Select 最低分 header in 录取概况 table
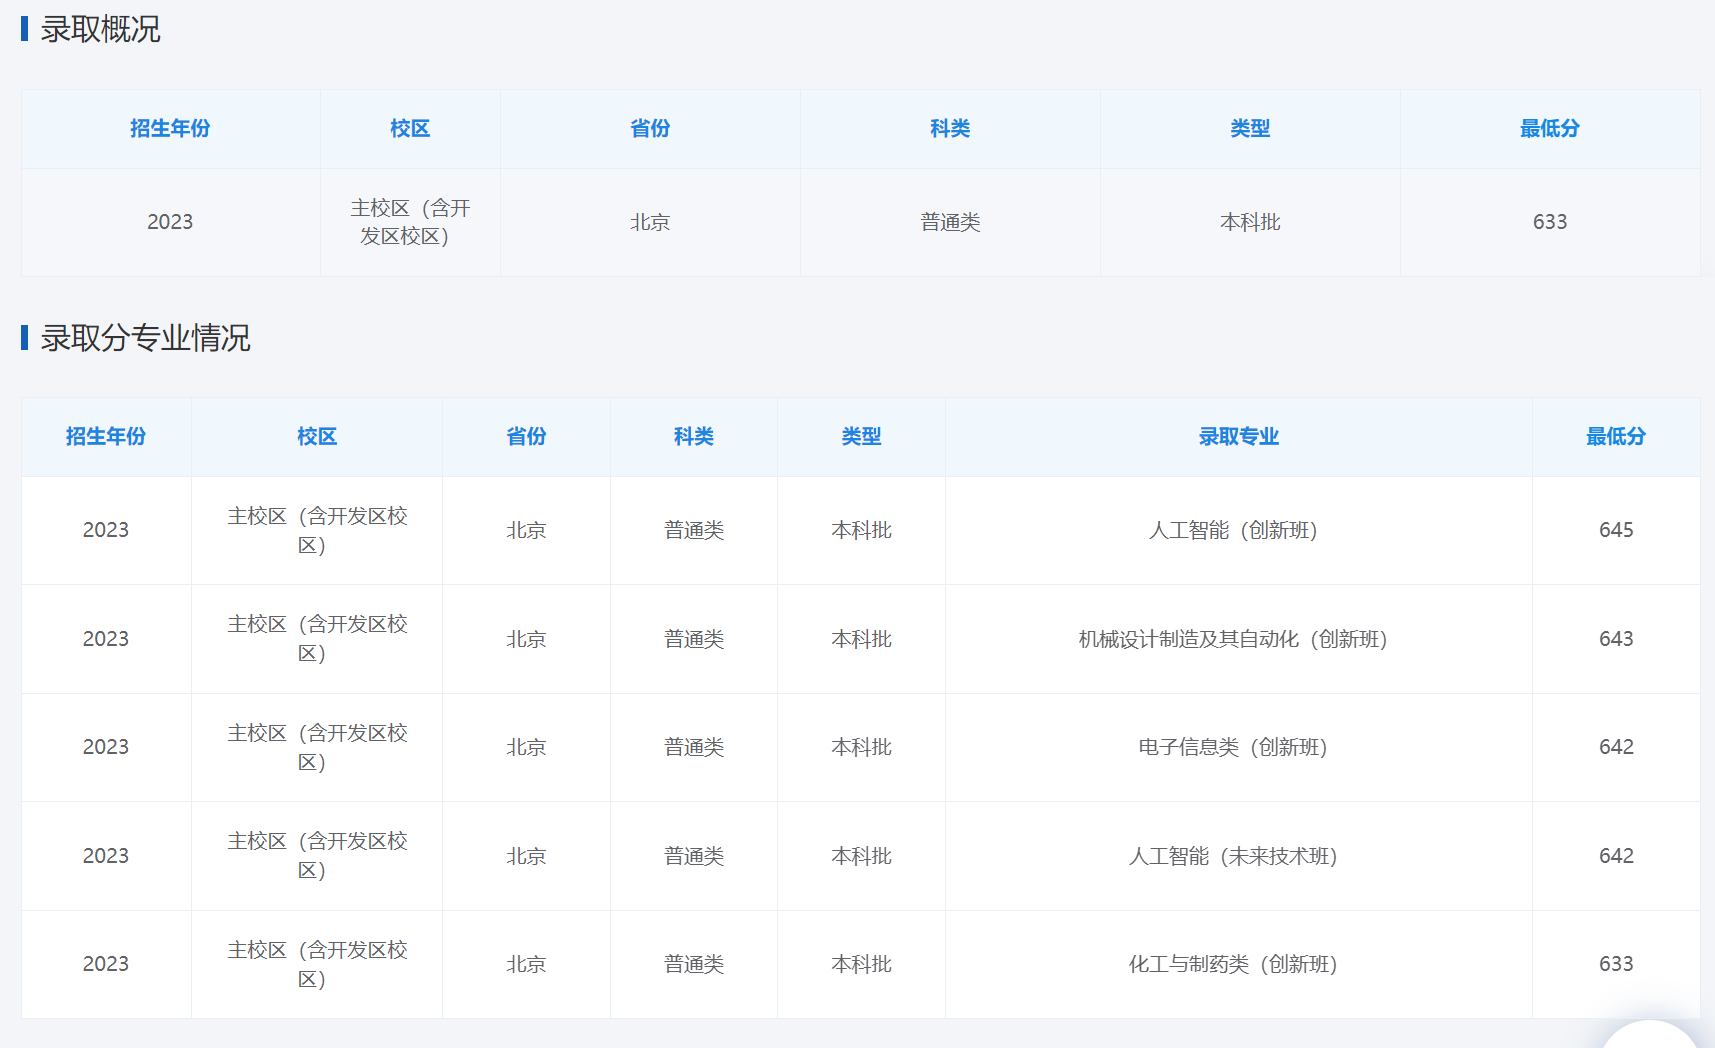Image resolution: width=1715 pixels, height=1048 pixels. click(1549, 129)
